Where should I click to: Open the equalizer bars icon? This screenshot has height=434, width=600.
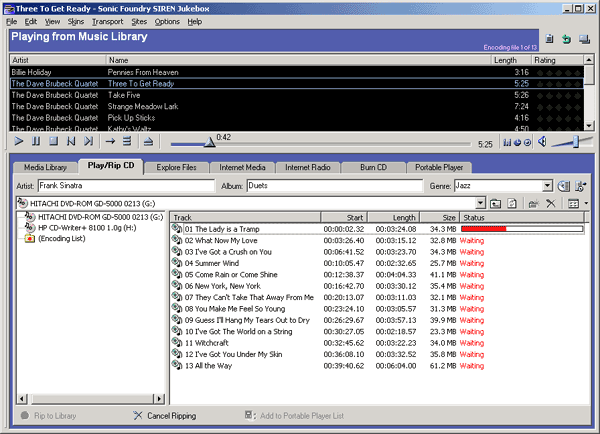pyautogui.click(x=507, y=143)
